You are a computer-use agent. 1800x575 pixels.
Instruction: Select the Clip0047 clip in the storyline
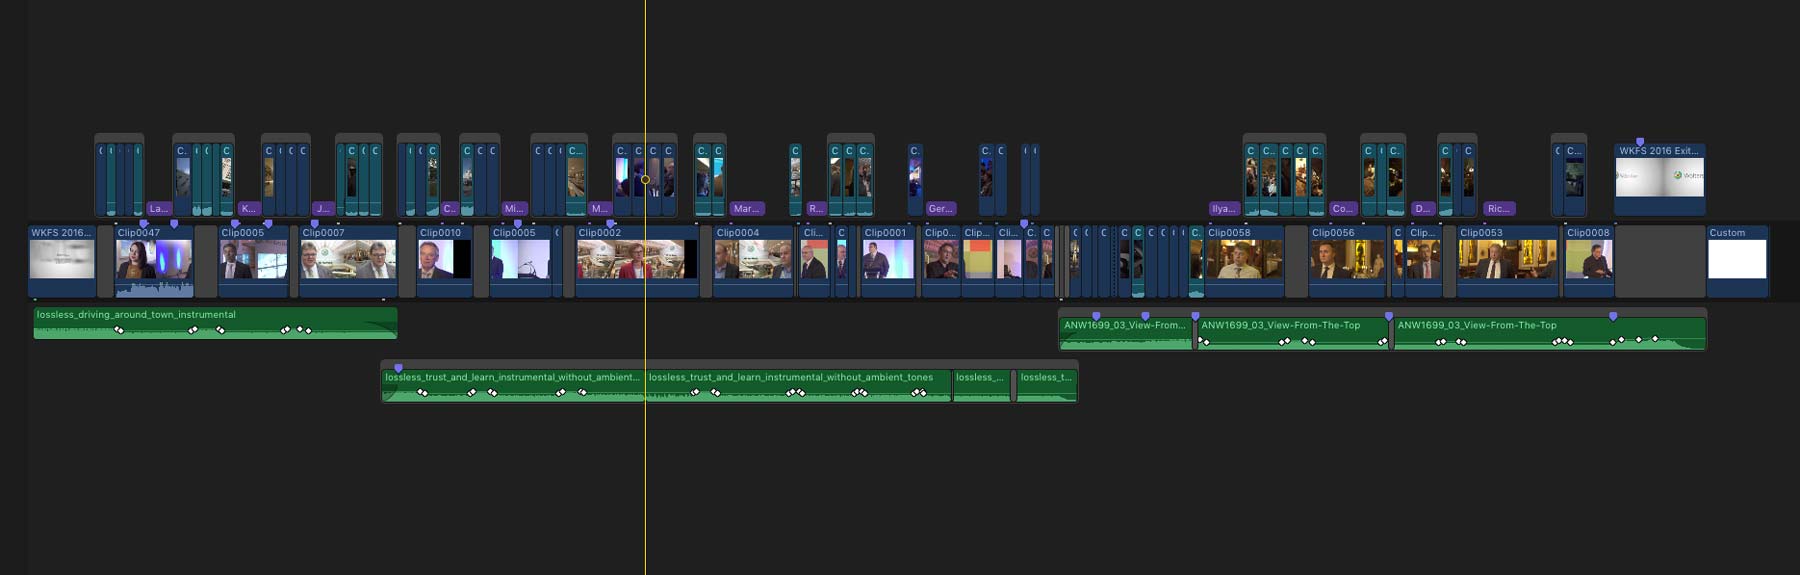pyautogui.click(x=155, y=261)
